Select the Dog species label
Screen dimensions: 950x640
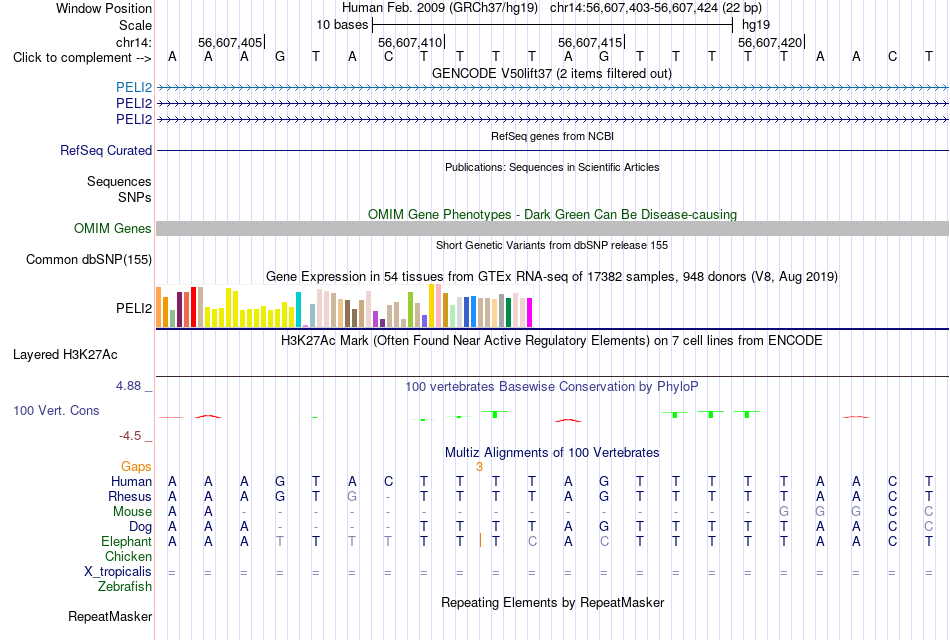tap(141, 527)
